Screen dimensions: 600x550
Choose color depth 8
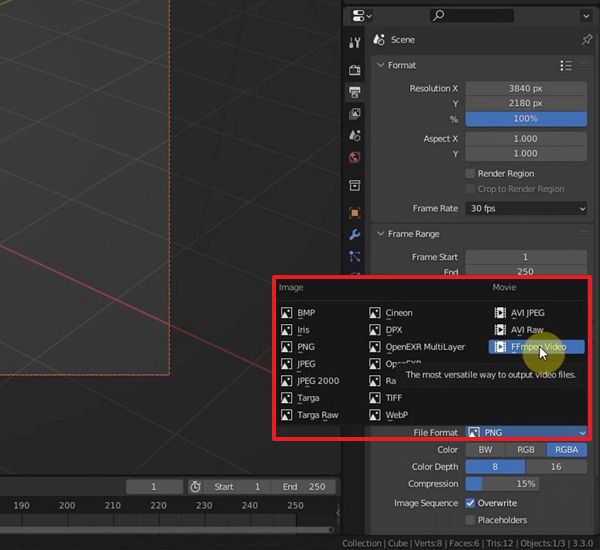[495, 467]
